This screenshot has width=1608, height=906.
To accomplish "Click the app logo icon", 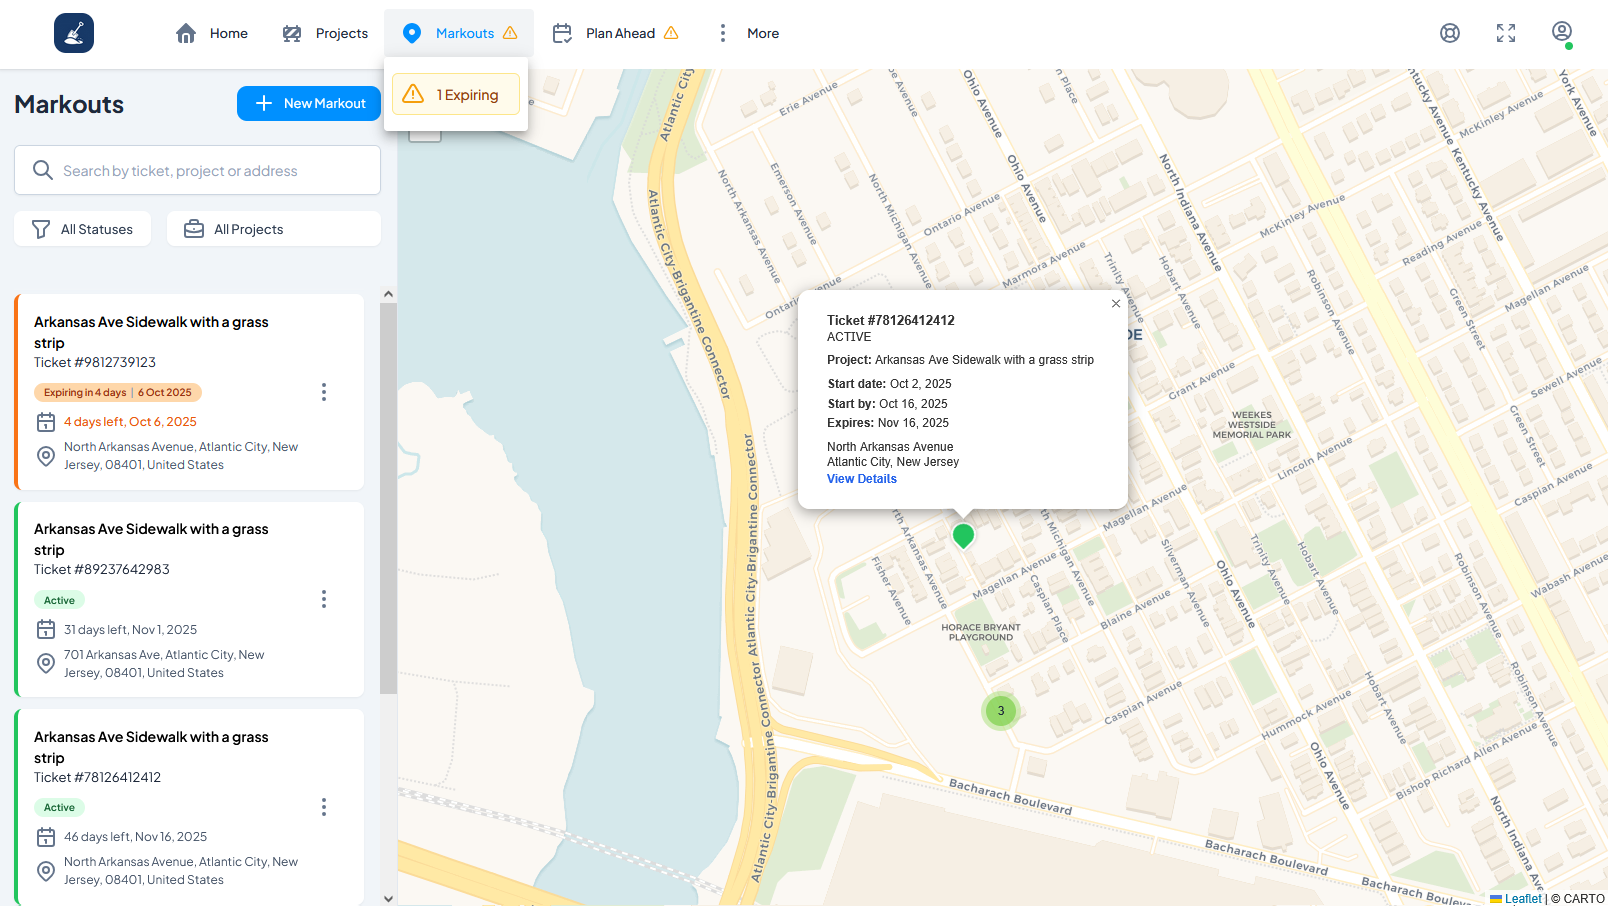I will (x=74, y=33).
